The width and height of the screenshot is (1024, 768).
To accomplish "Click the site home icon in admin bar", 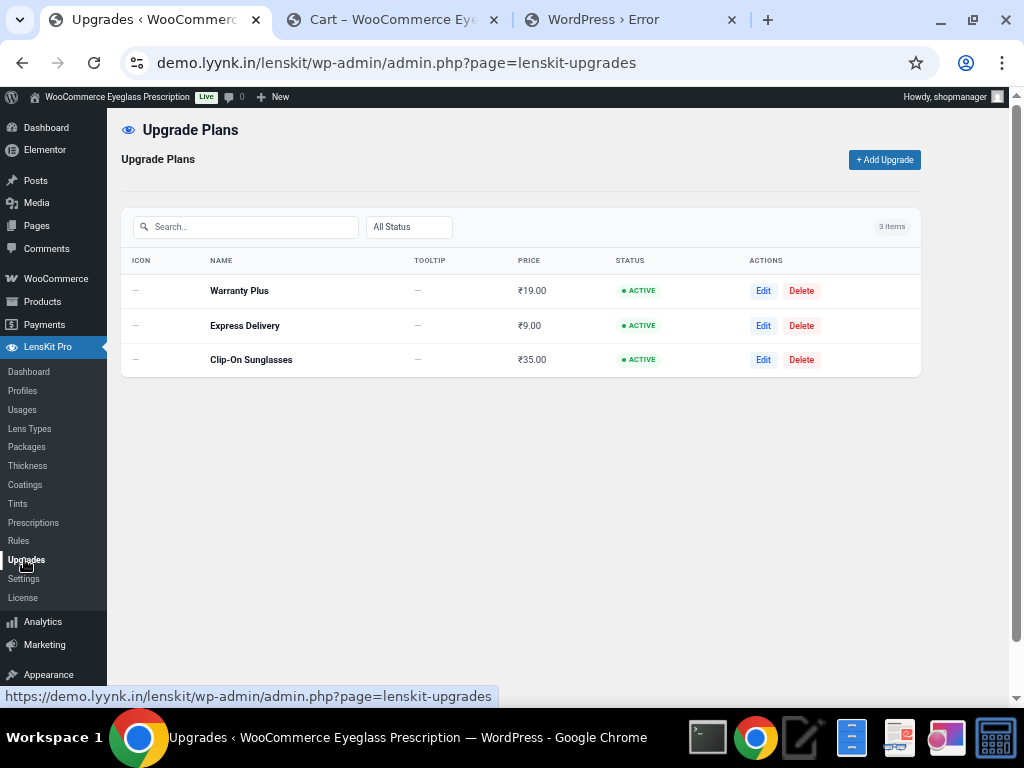I will (35, 97).
